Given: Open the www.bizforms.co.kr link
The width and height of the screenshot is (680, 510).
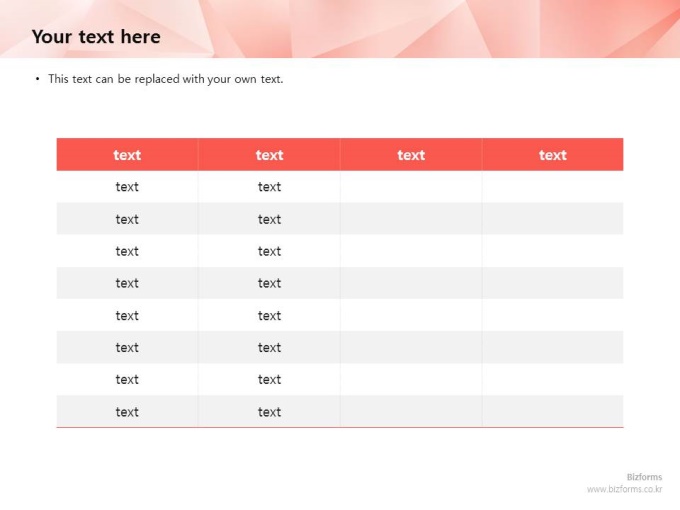Looking at the screenshot, I should pos(624,489).
